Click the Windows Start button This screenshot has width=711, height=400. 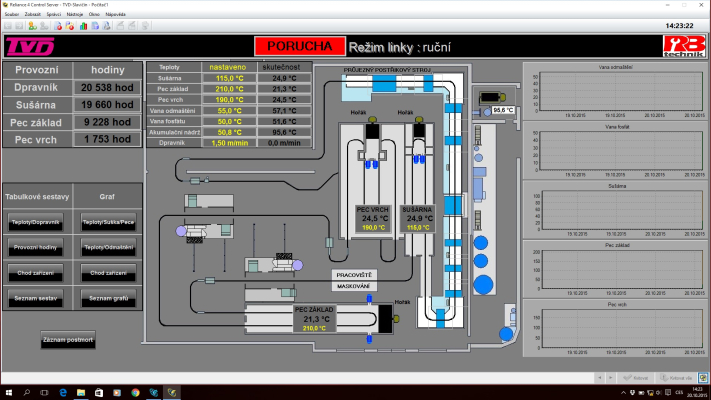coord(9,391)
